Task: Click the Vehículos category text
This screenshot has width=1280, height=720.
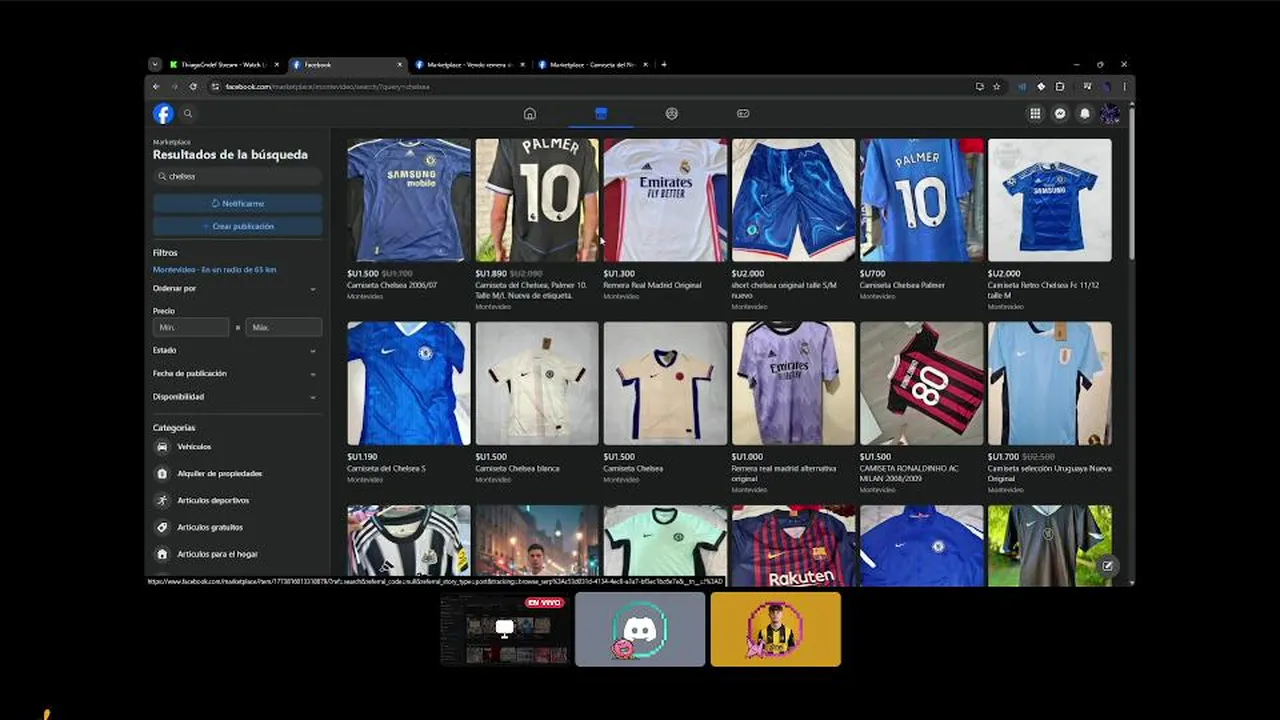Action: (194, 447)
